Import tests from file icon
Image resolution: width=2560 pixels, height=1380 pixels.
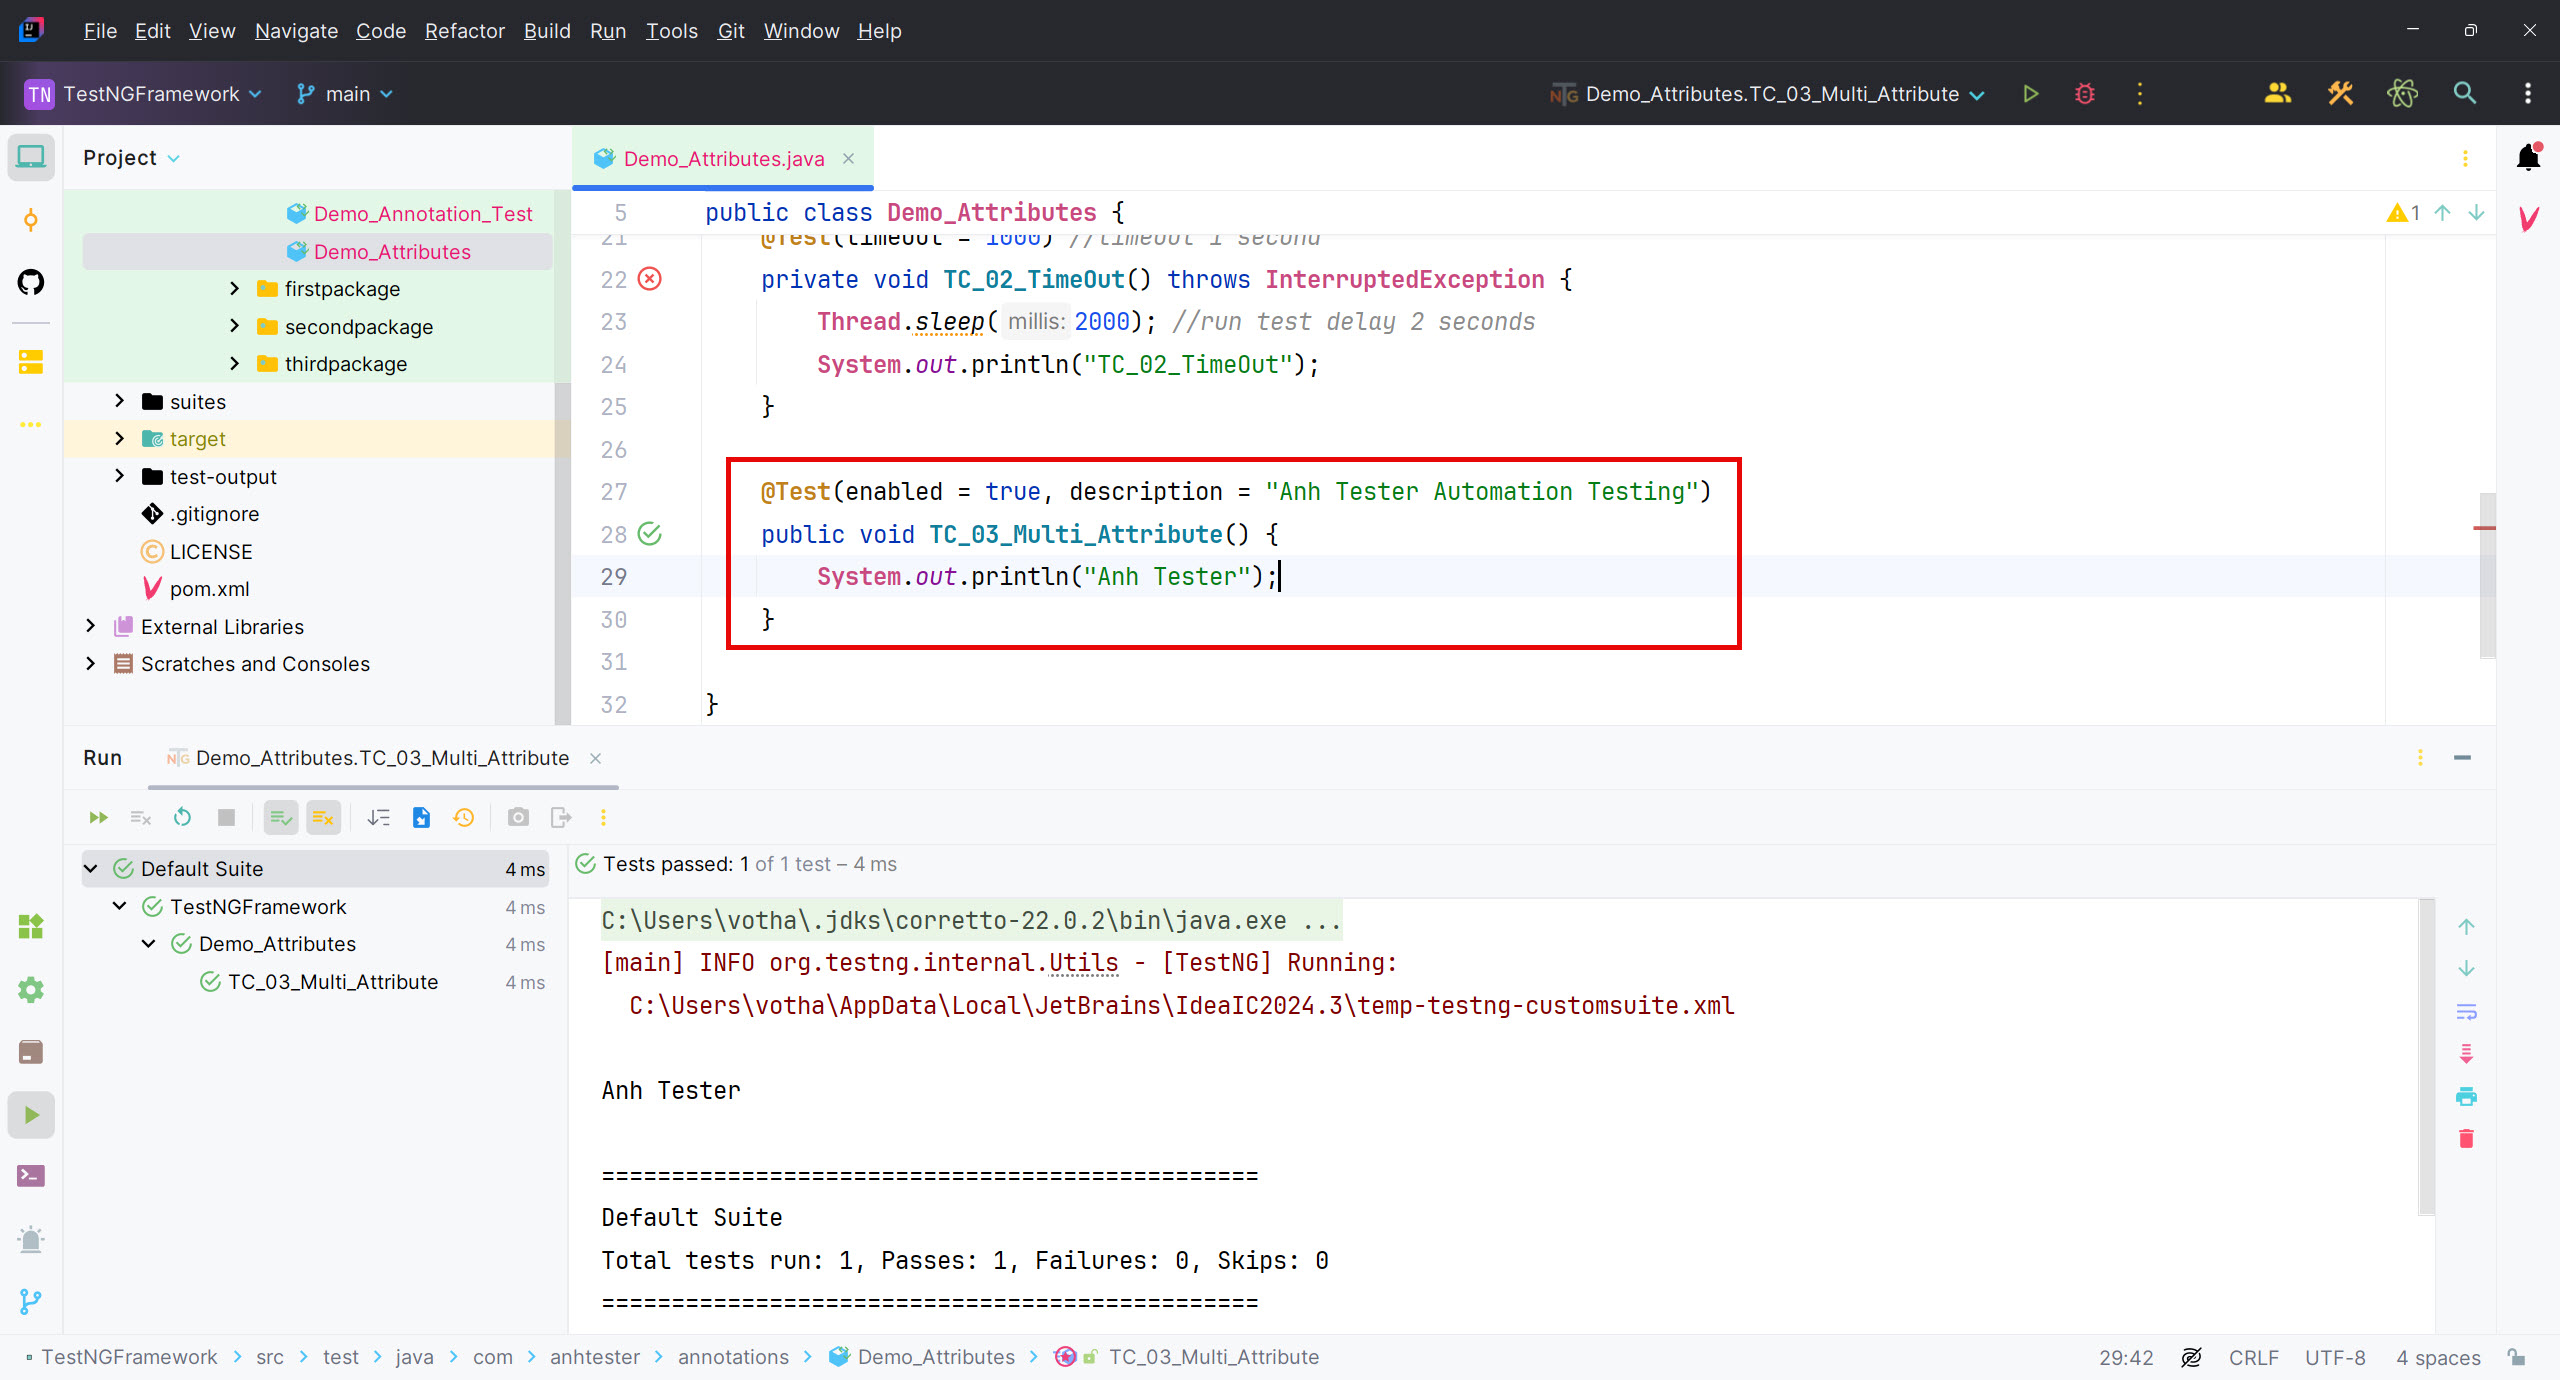pyautogui.click(x=421, y=817)
